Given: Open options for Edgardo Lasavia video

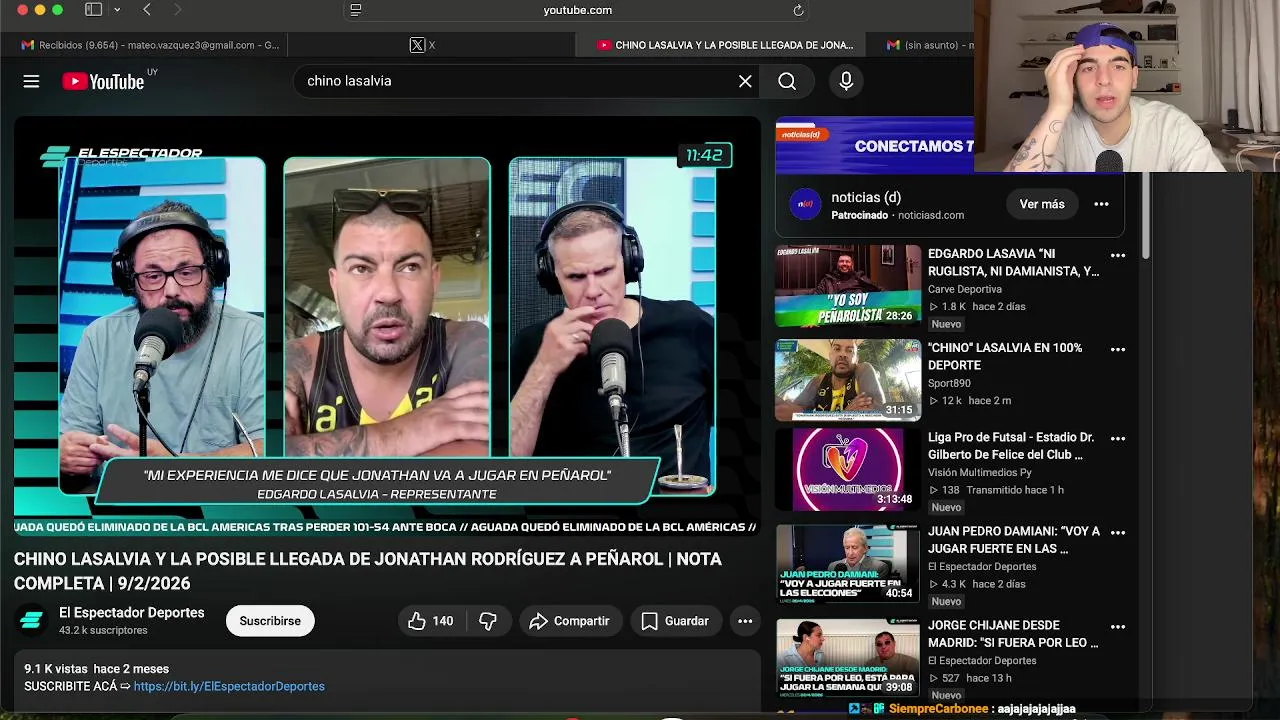Looking at the screenshot, I should pyautogui.click(x=1118, y=256).
